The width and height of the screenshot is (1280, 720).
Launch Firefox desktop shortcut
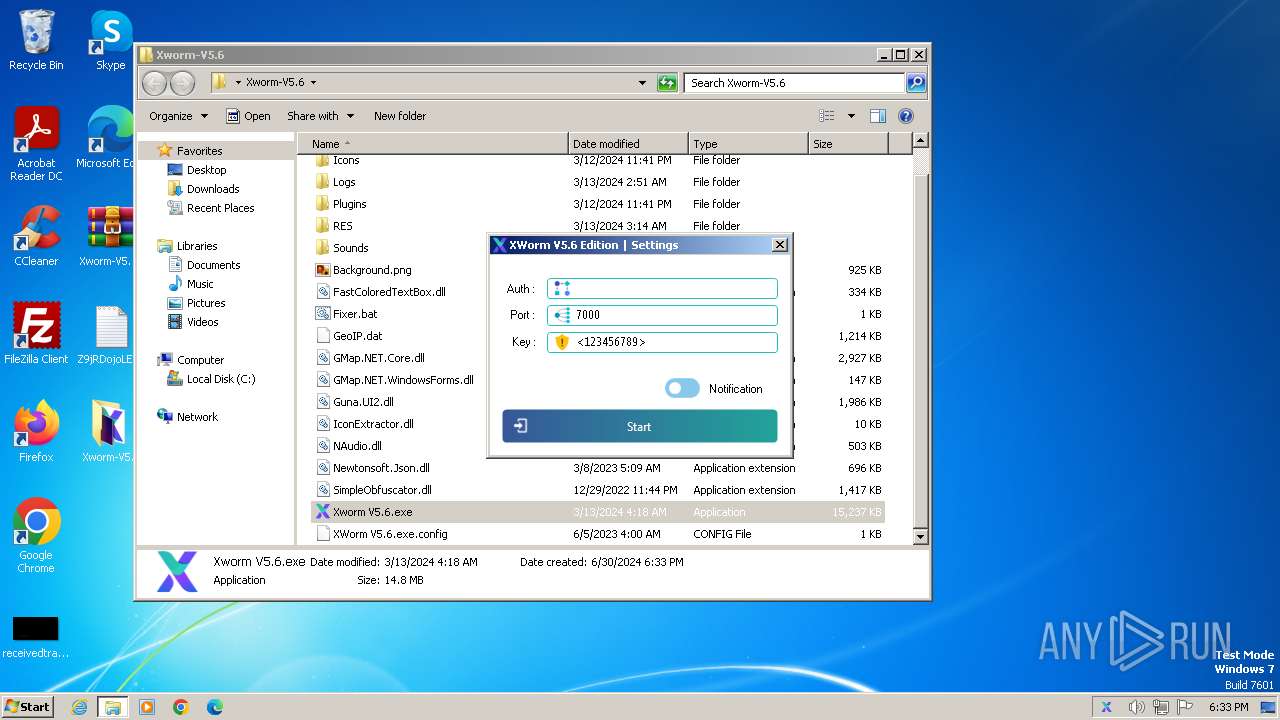tap(36, 432)
